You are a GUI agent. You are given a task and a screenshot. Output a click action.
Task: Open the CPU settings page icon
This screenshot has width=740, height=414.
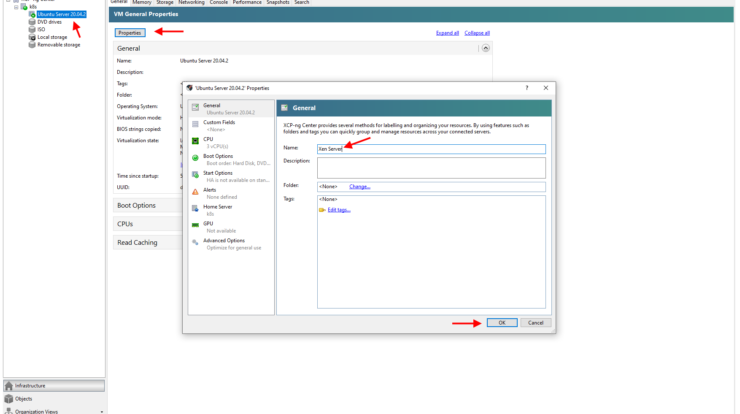pos(195,140)
